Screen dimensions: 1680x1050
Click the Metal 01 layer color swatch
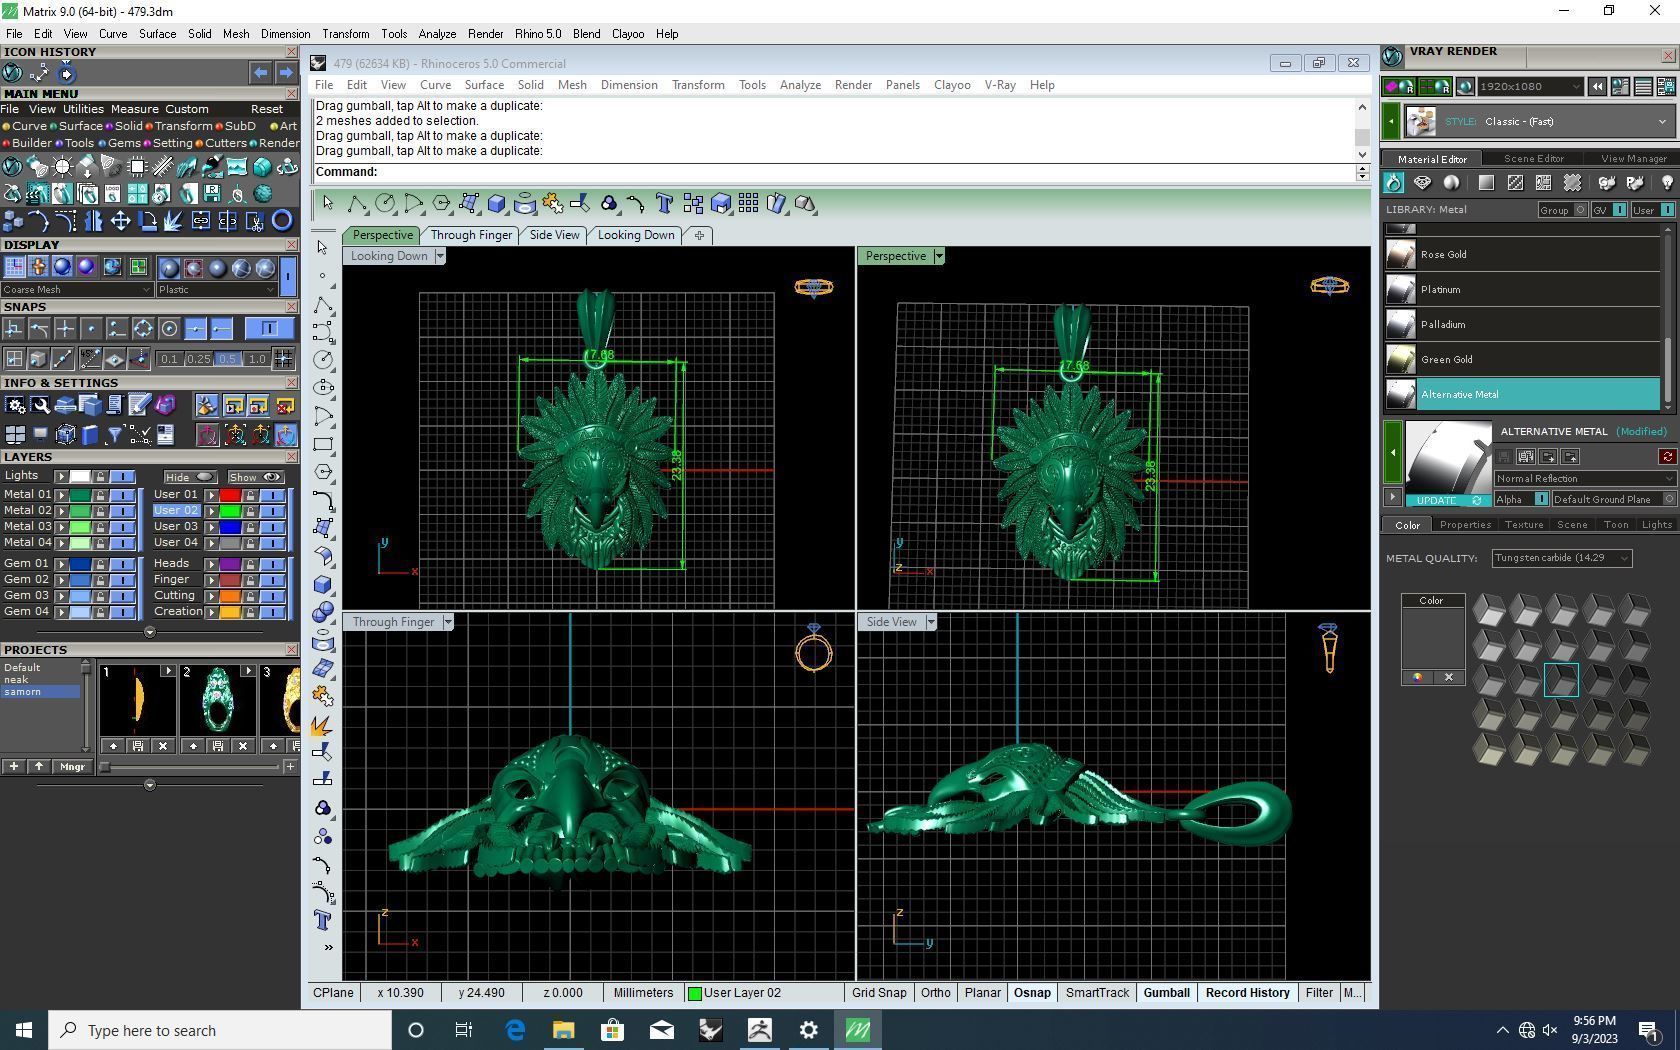point(80,495)
